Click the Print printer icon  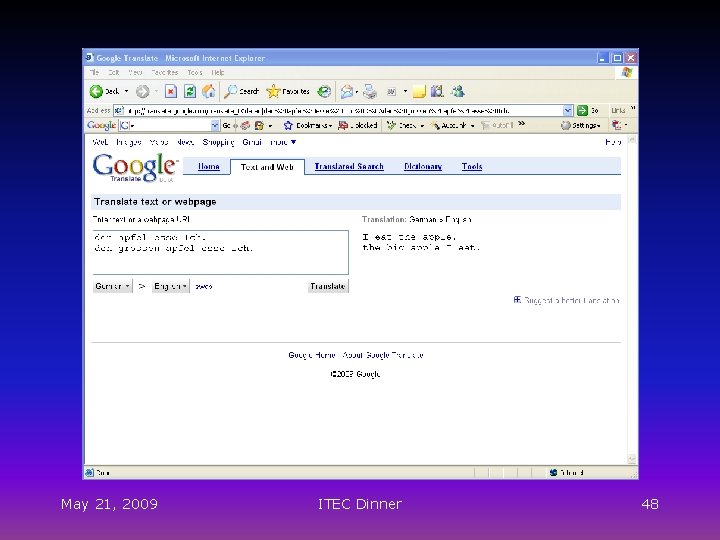coord(370,92)
